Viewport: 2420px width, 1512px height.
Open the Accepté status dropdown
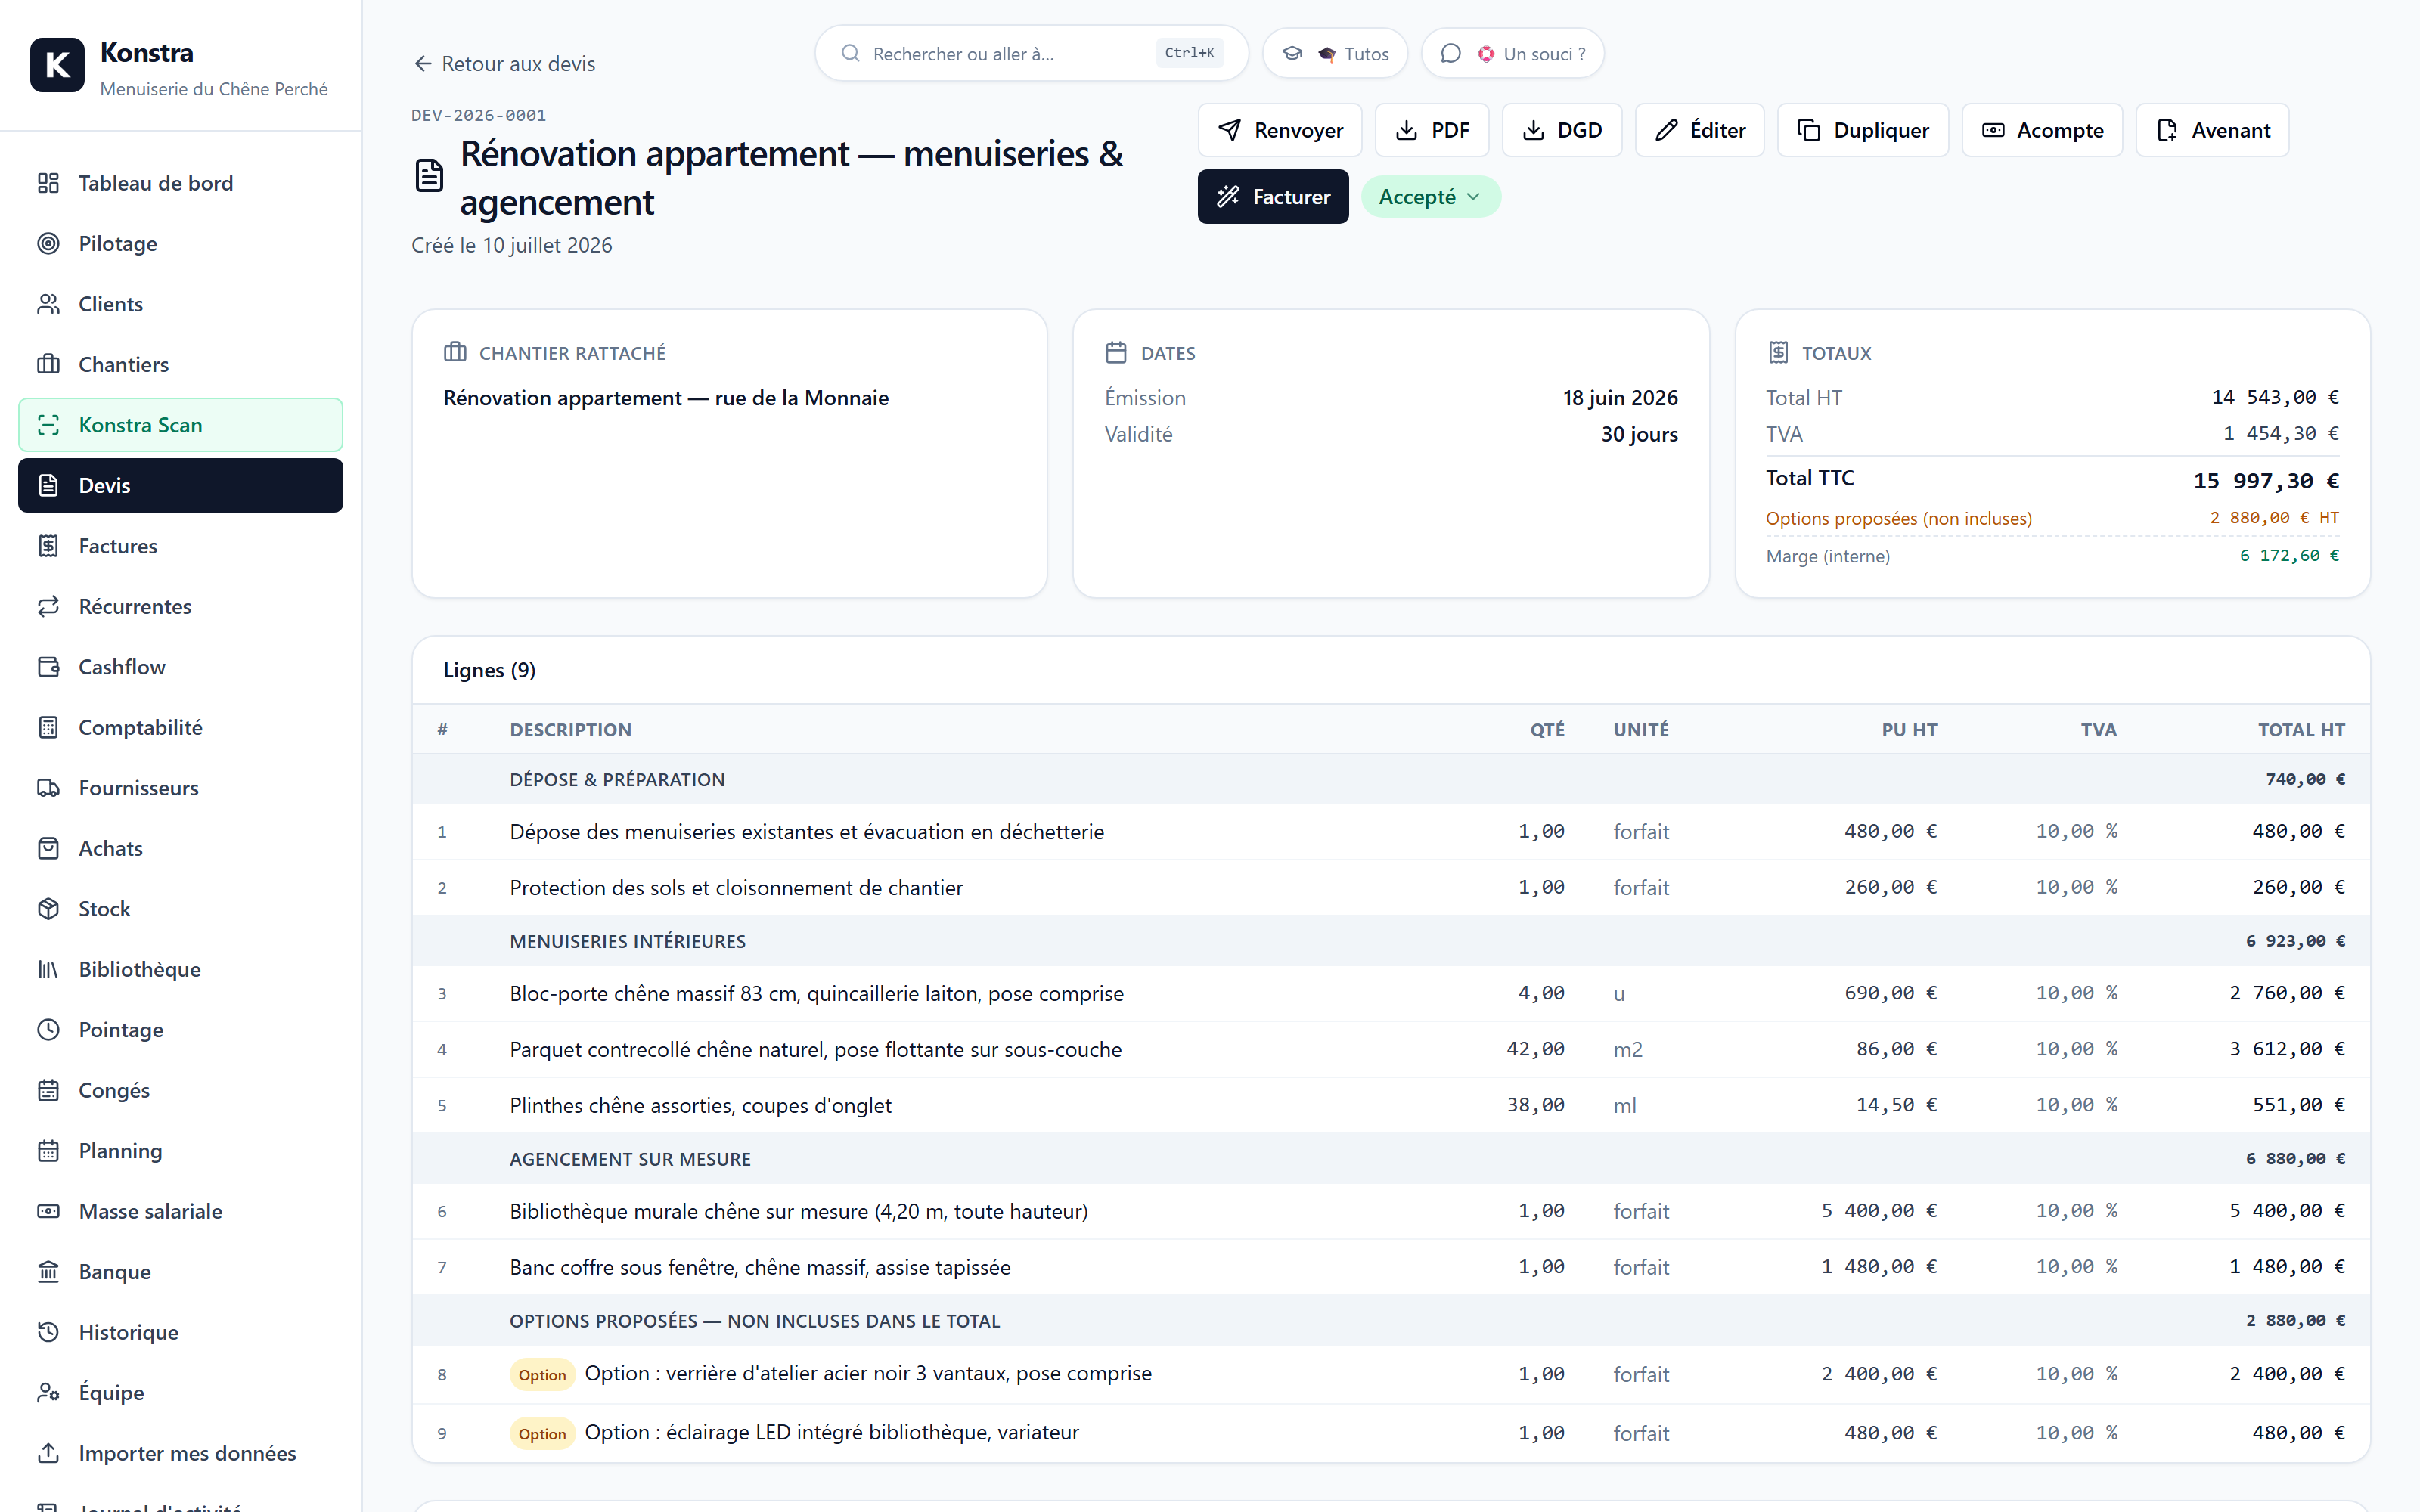(1430, 197)
